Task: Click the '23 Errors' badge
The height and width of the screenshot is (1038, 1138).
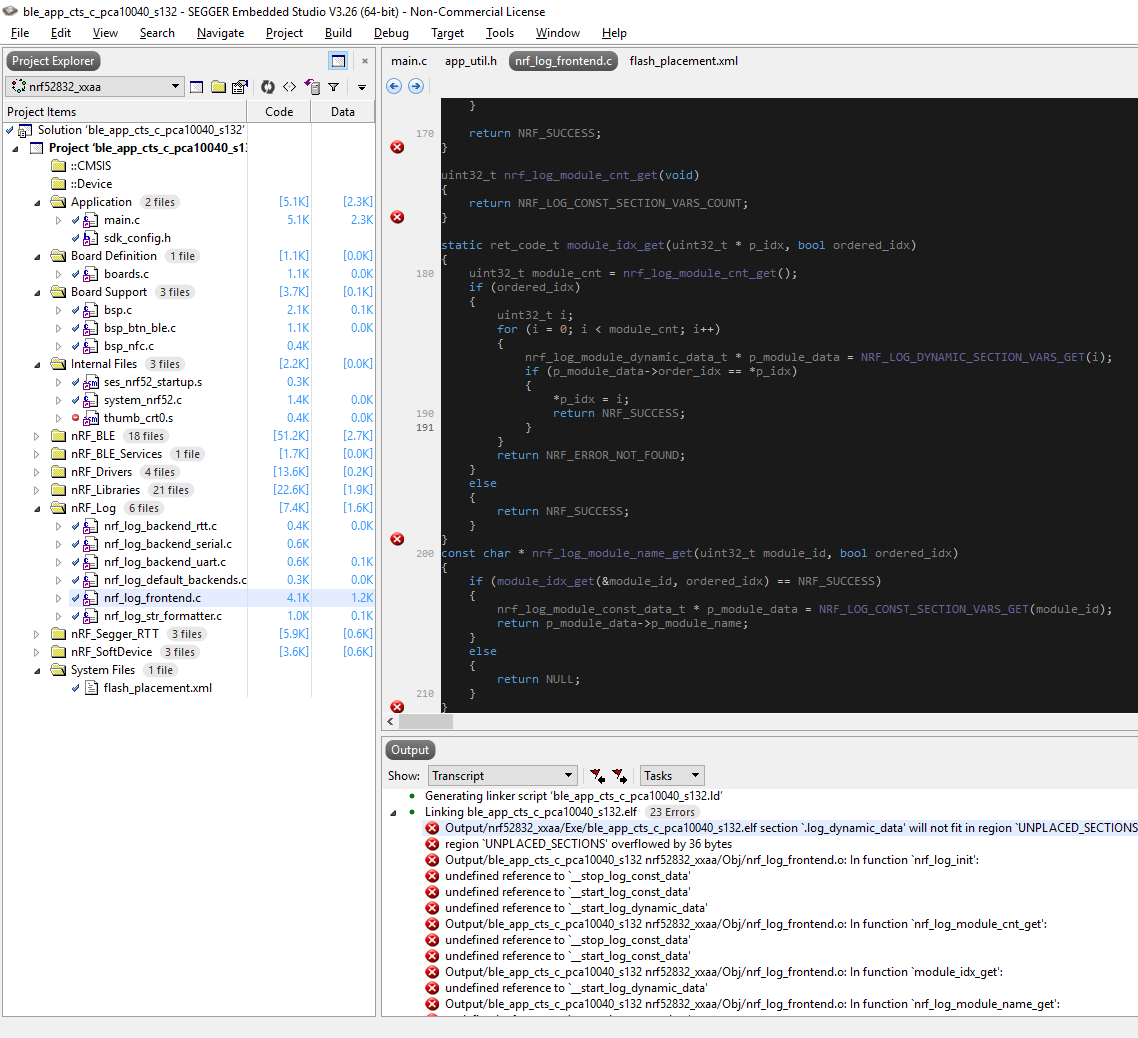Action: [x=672, y=812]
